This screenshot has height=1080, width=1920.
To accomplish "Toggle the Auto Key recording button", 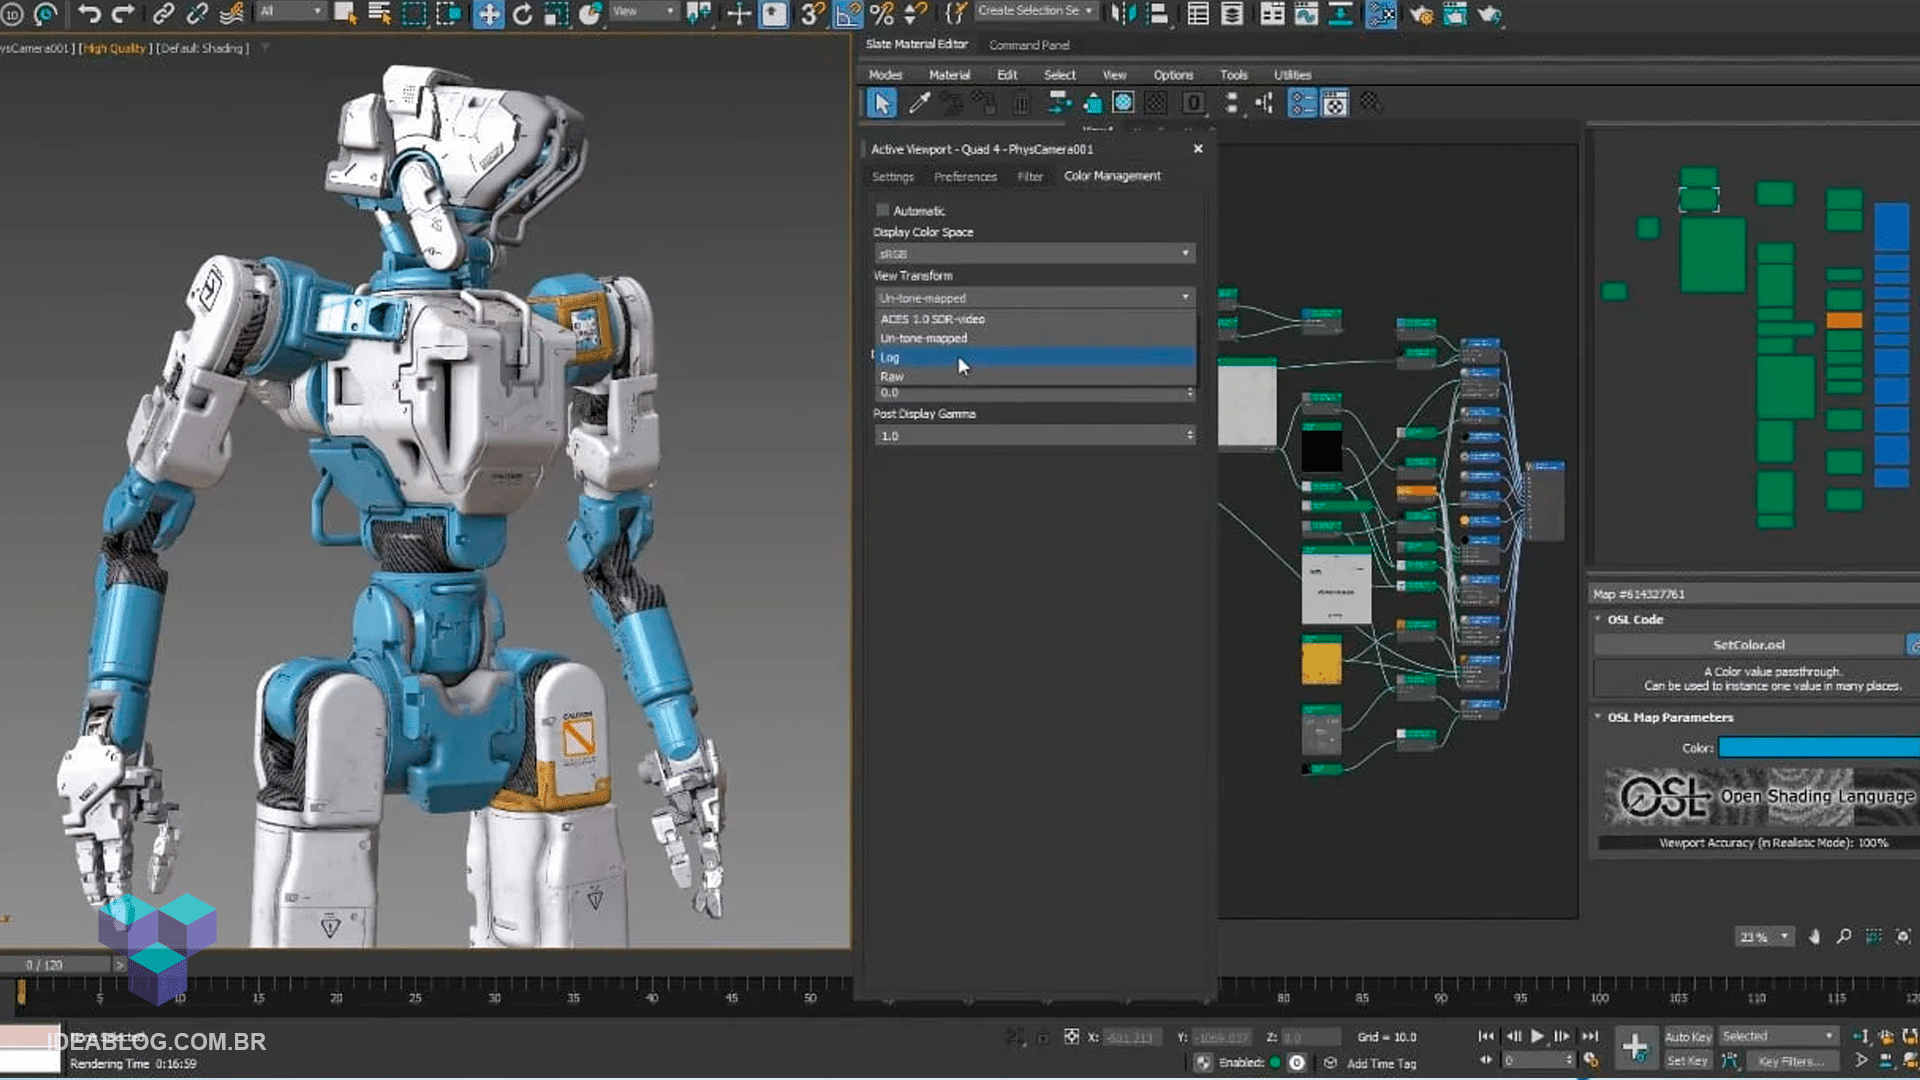I will [1687, 1036].
